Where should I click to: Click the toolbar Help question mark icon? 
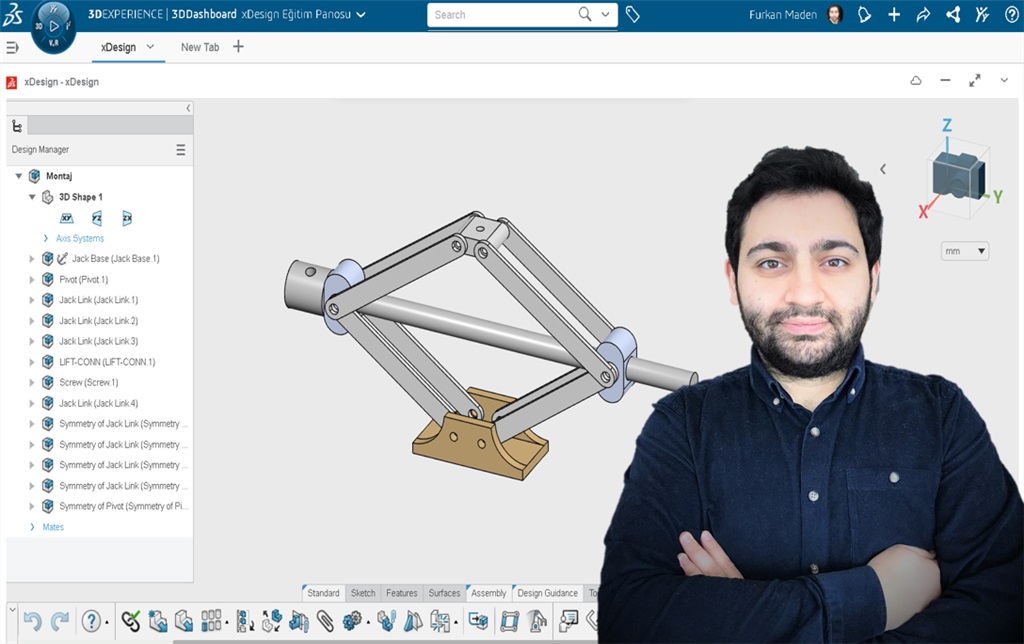coord(91,620)
